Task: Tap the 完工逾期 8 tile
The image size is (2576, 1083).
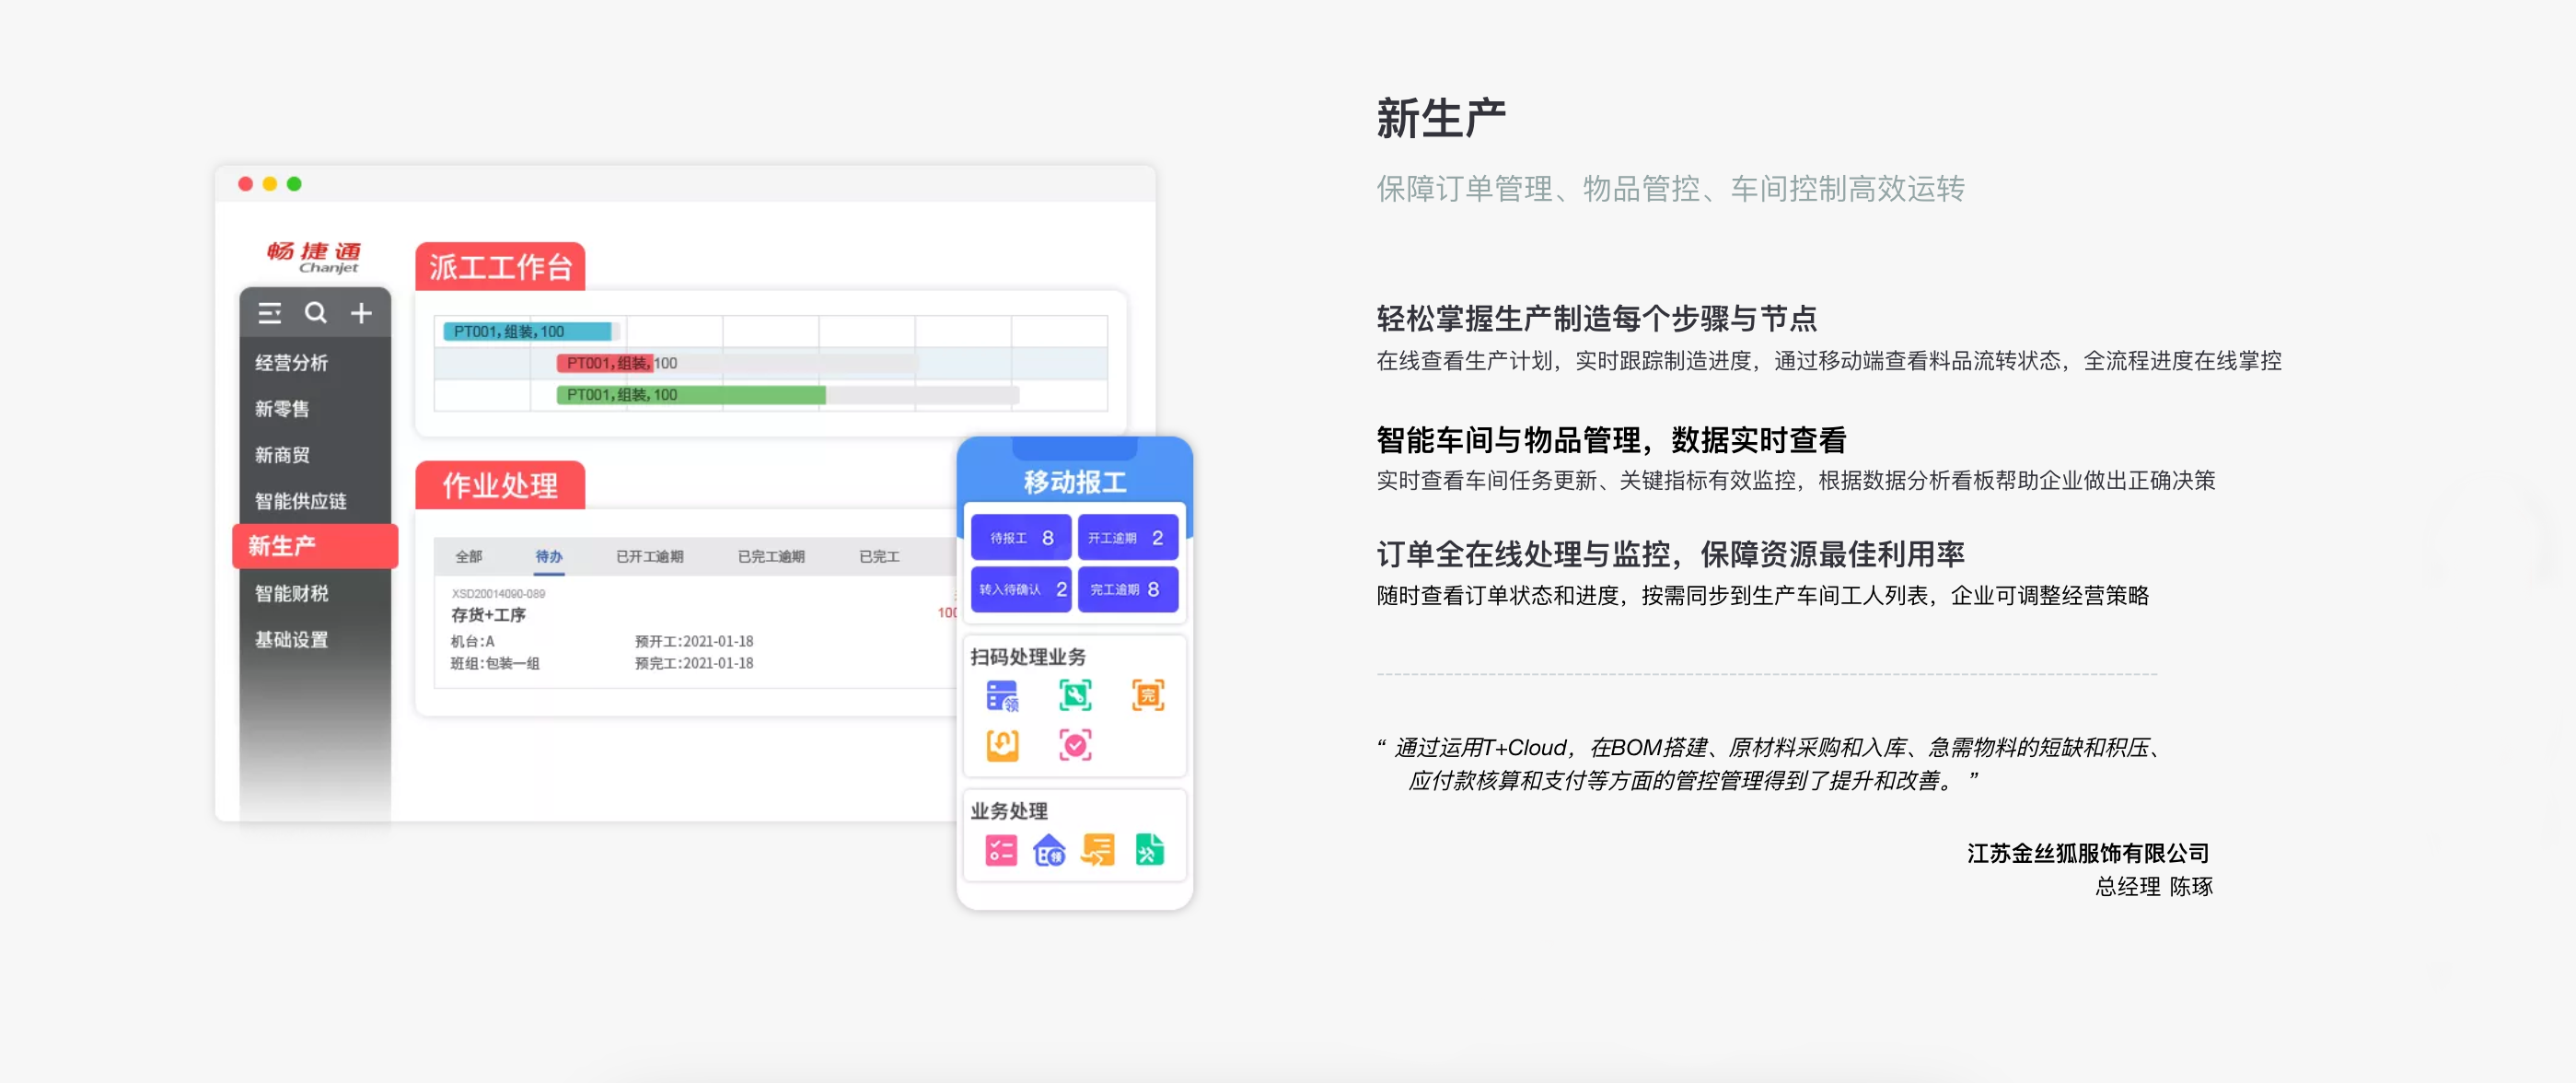Action: coord(1127,590)
